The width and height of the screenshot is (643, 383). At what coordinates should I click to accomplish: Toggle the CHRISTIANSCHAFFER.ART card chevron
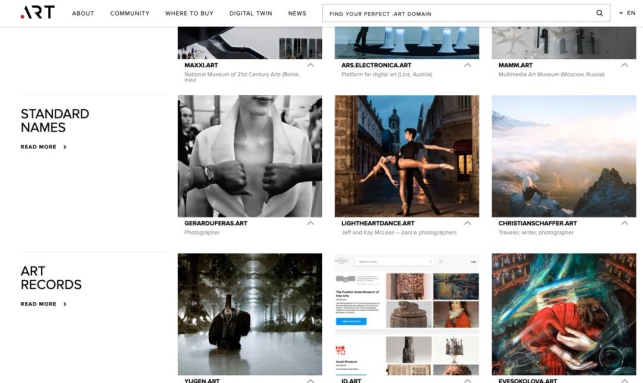[x=624, y=223]
